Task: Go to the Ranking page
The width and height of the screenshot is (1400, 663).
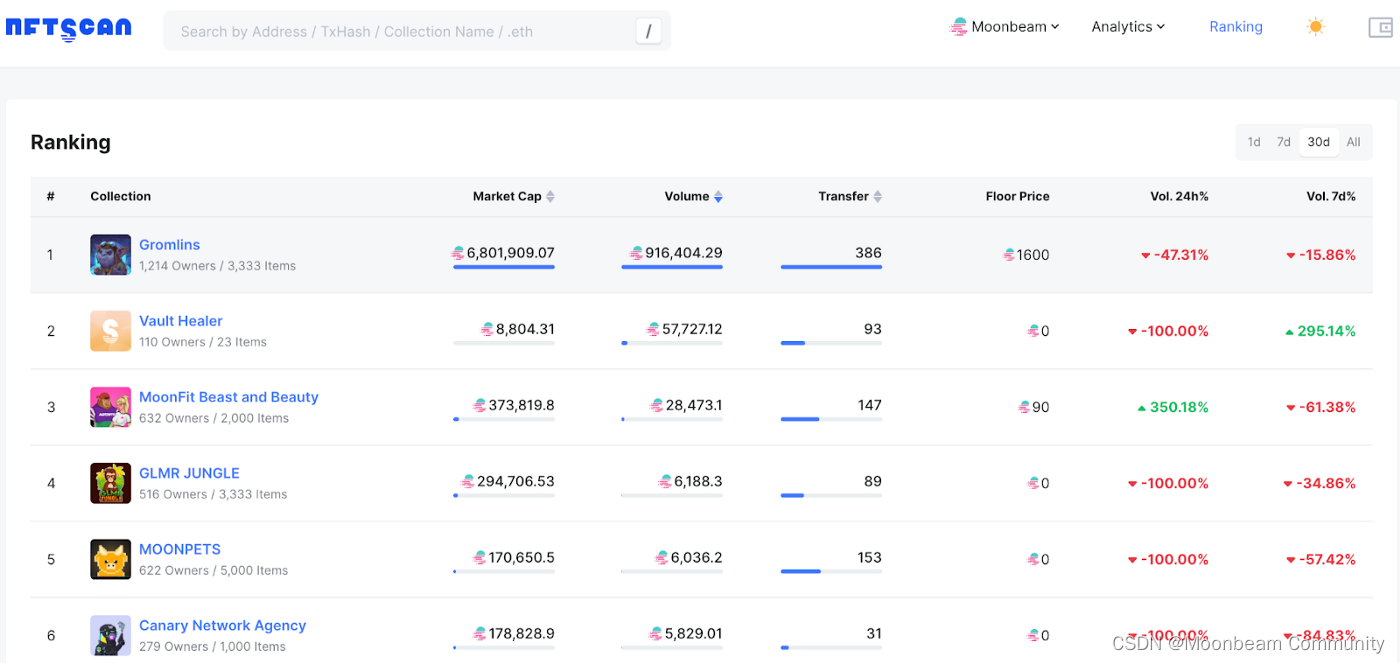Action: click(x=1236, y=27)
